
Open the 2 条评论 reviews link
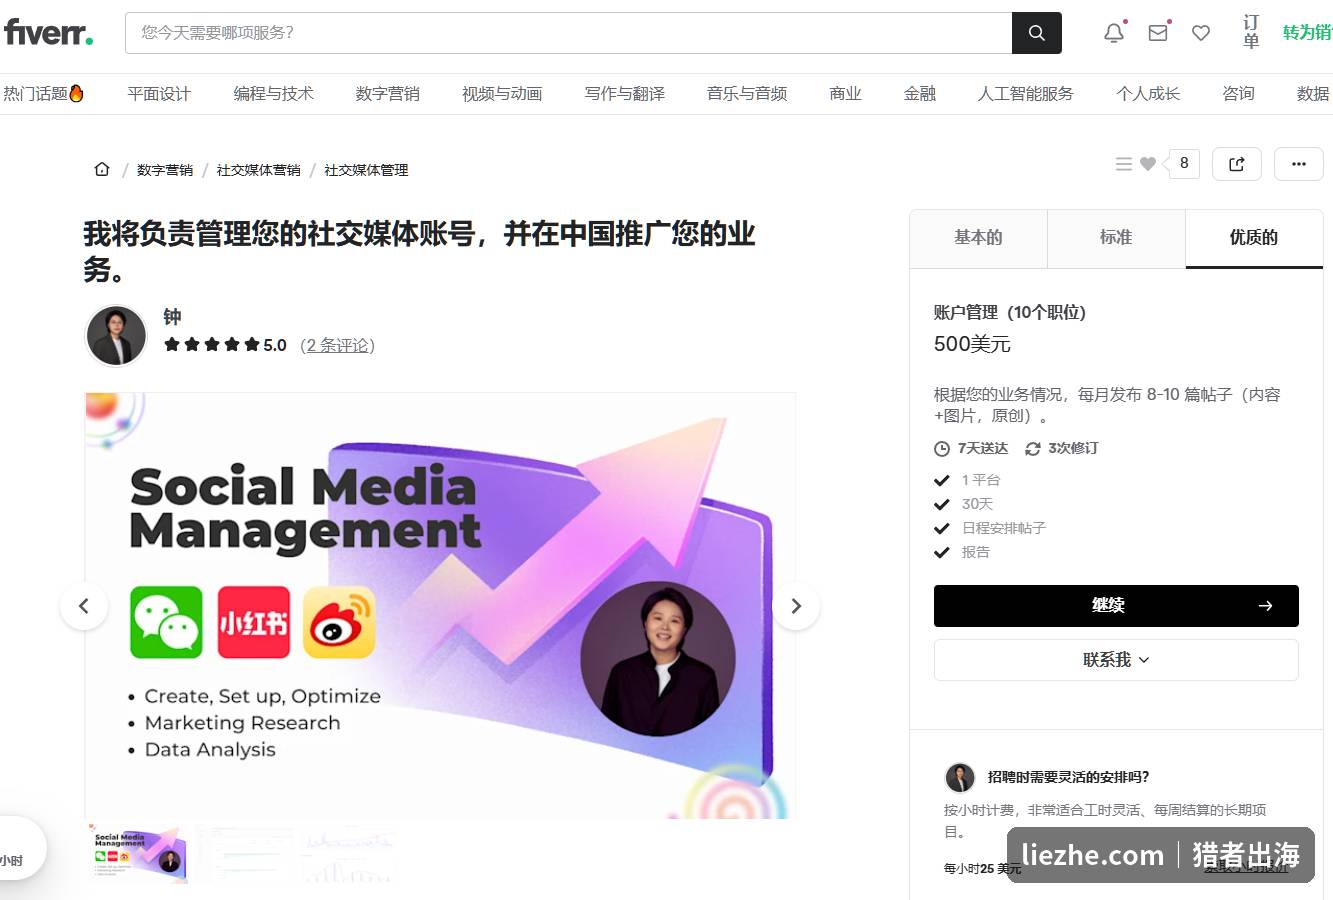pyautogui.click(x=338, y=345)
